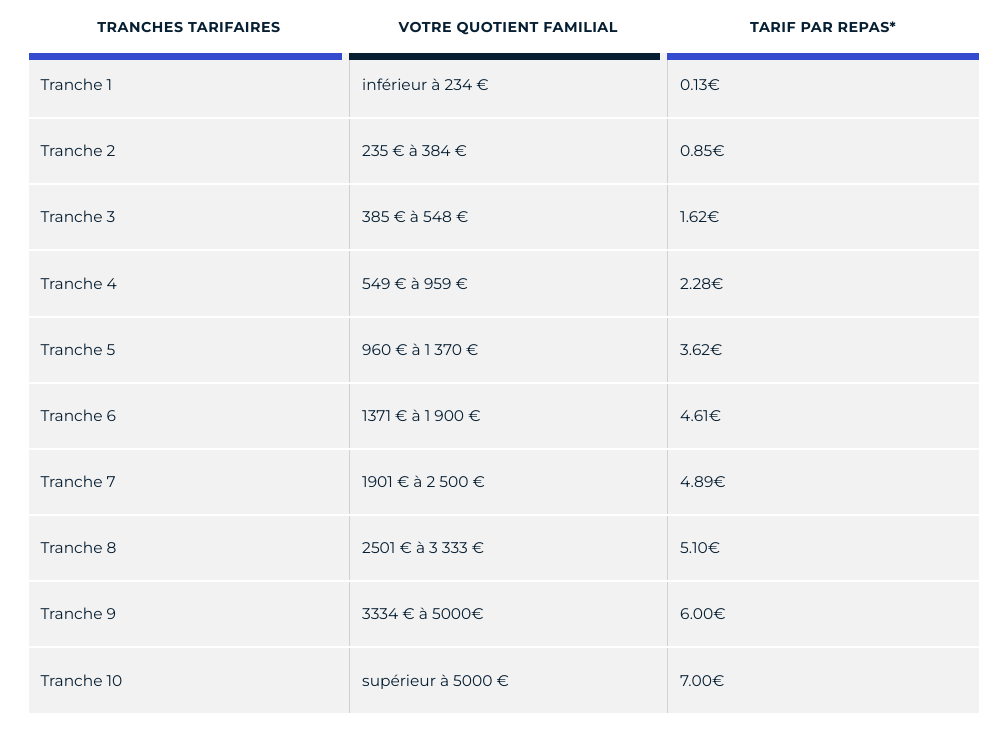The height and width of the screenshot is (732, 999).
Task: Click the 'inférieur à 234 €' cell
Action: click(425, 85)
